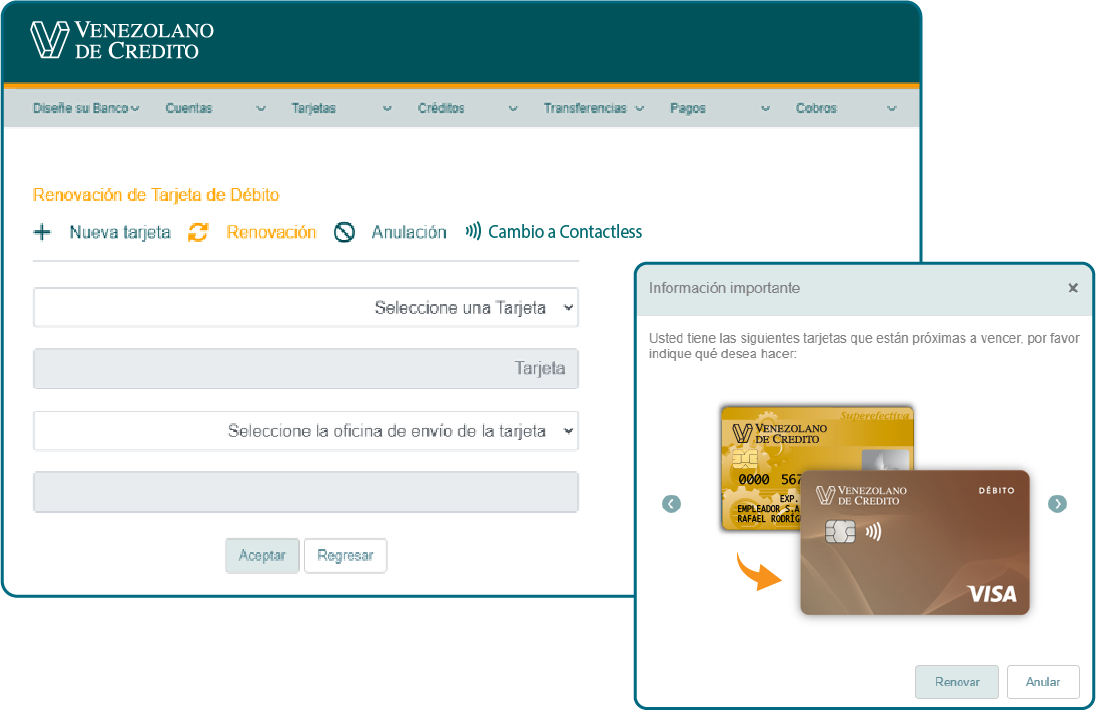Screen dimensions: 1096x711
Task: Expand chevron next to Pagos
Action: [765, 108]
